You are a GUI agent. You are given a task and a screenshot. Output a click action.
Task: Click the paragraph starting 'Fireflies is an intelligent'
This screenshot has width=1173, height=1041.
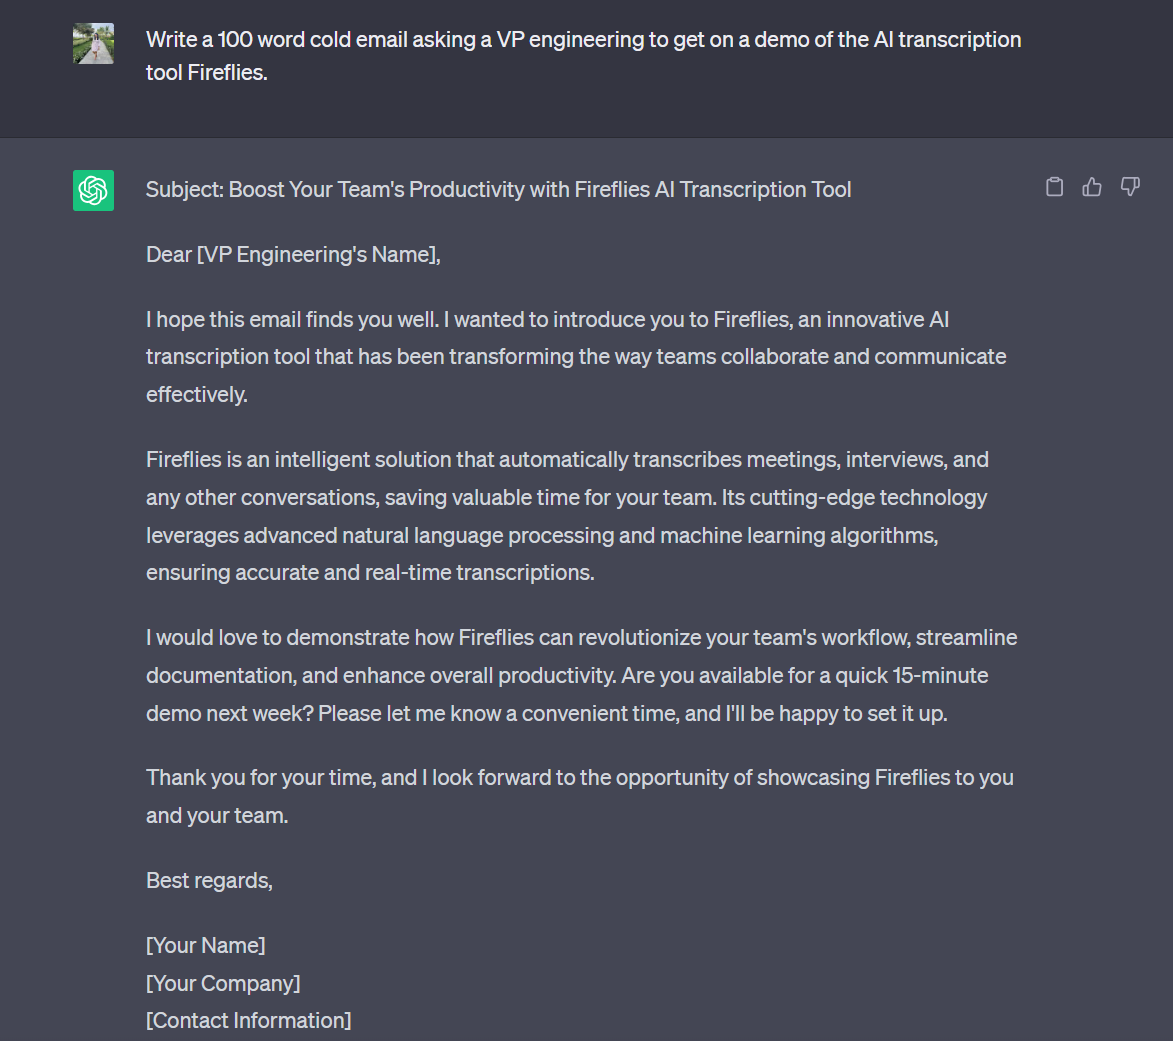tap(567, 516)
